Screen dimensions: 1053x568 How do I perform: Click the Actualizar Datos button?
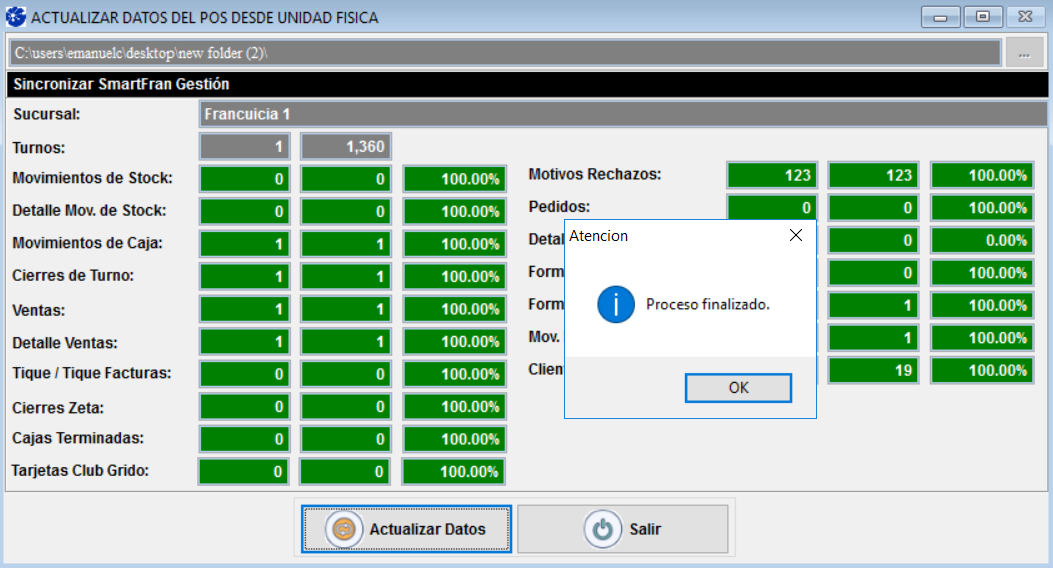(406, 529)
